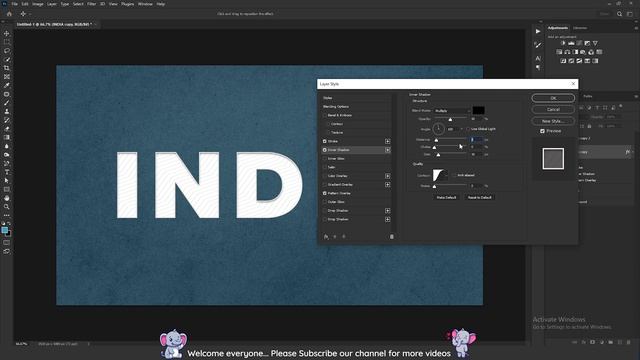Image resolution: width=640 pixels, height=360 pixels.
Task: Click the Distance value input field
Action: tap(476, 140)
